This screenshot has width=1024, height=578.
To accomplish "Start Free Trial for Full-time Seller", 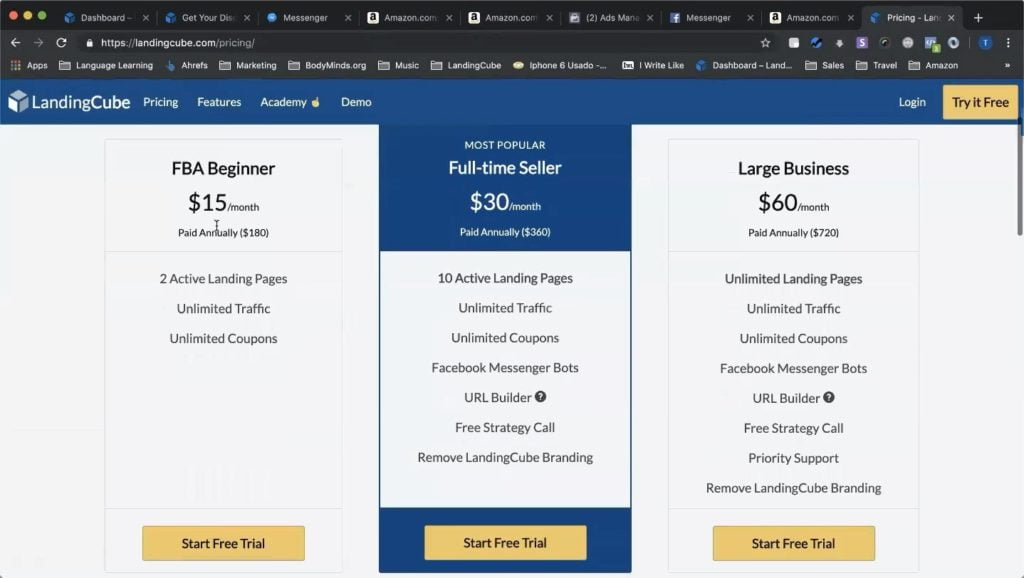I will 505,543.
